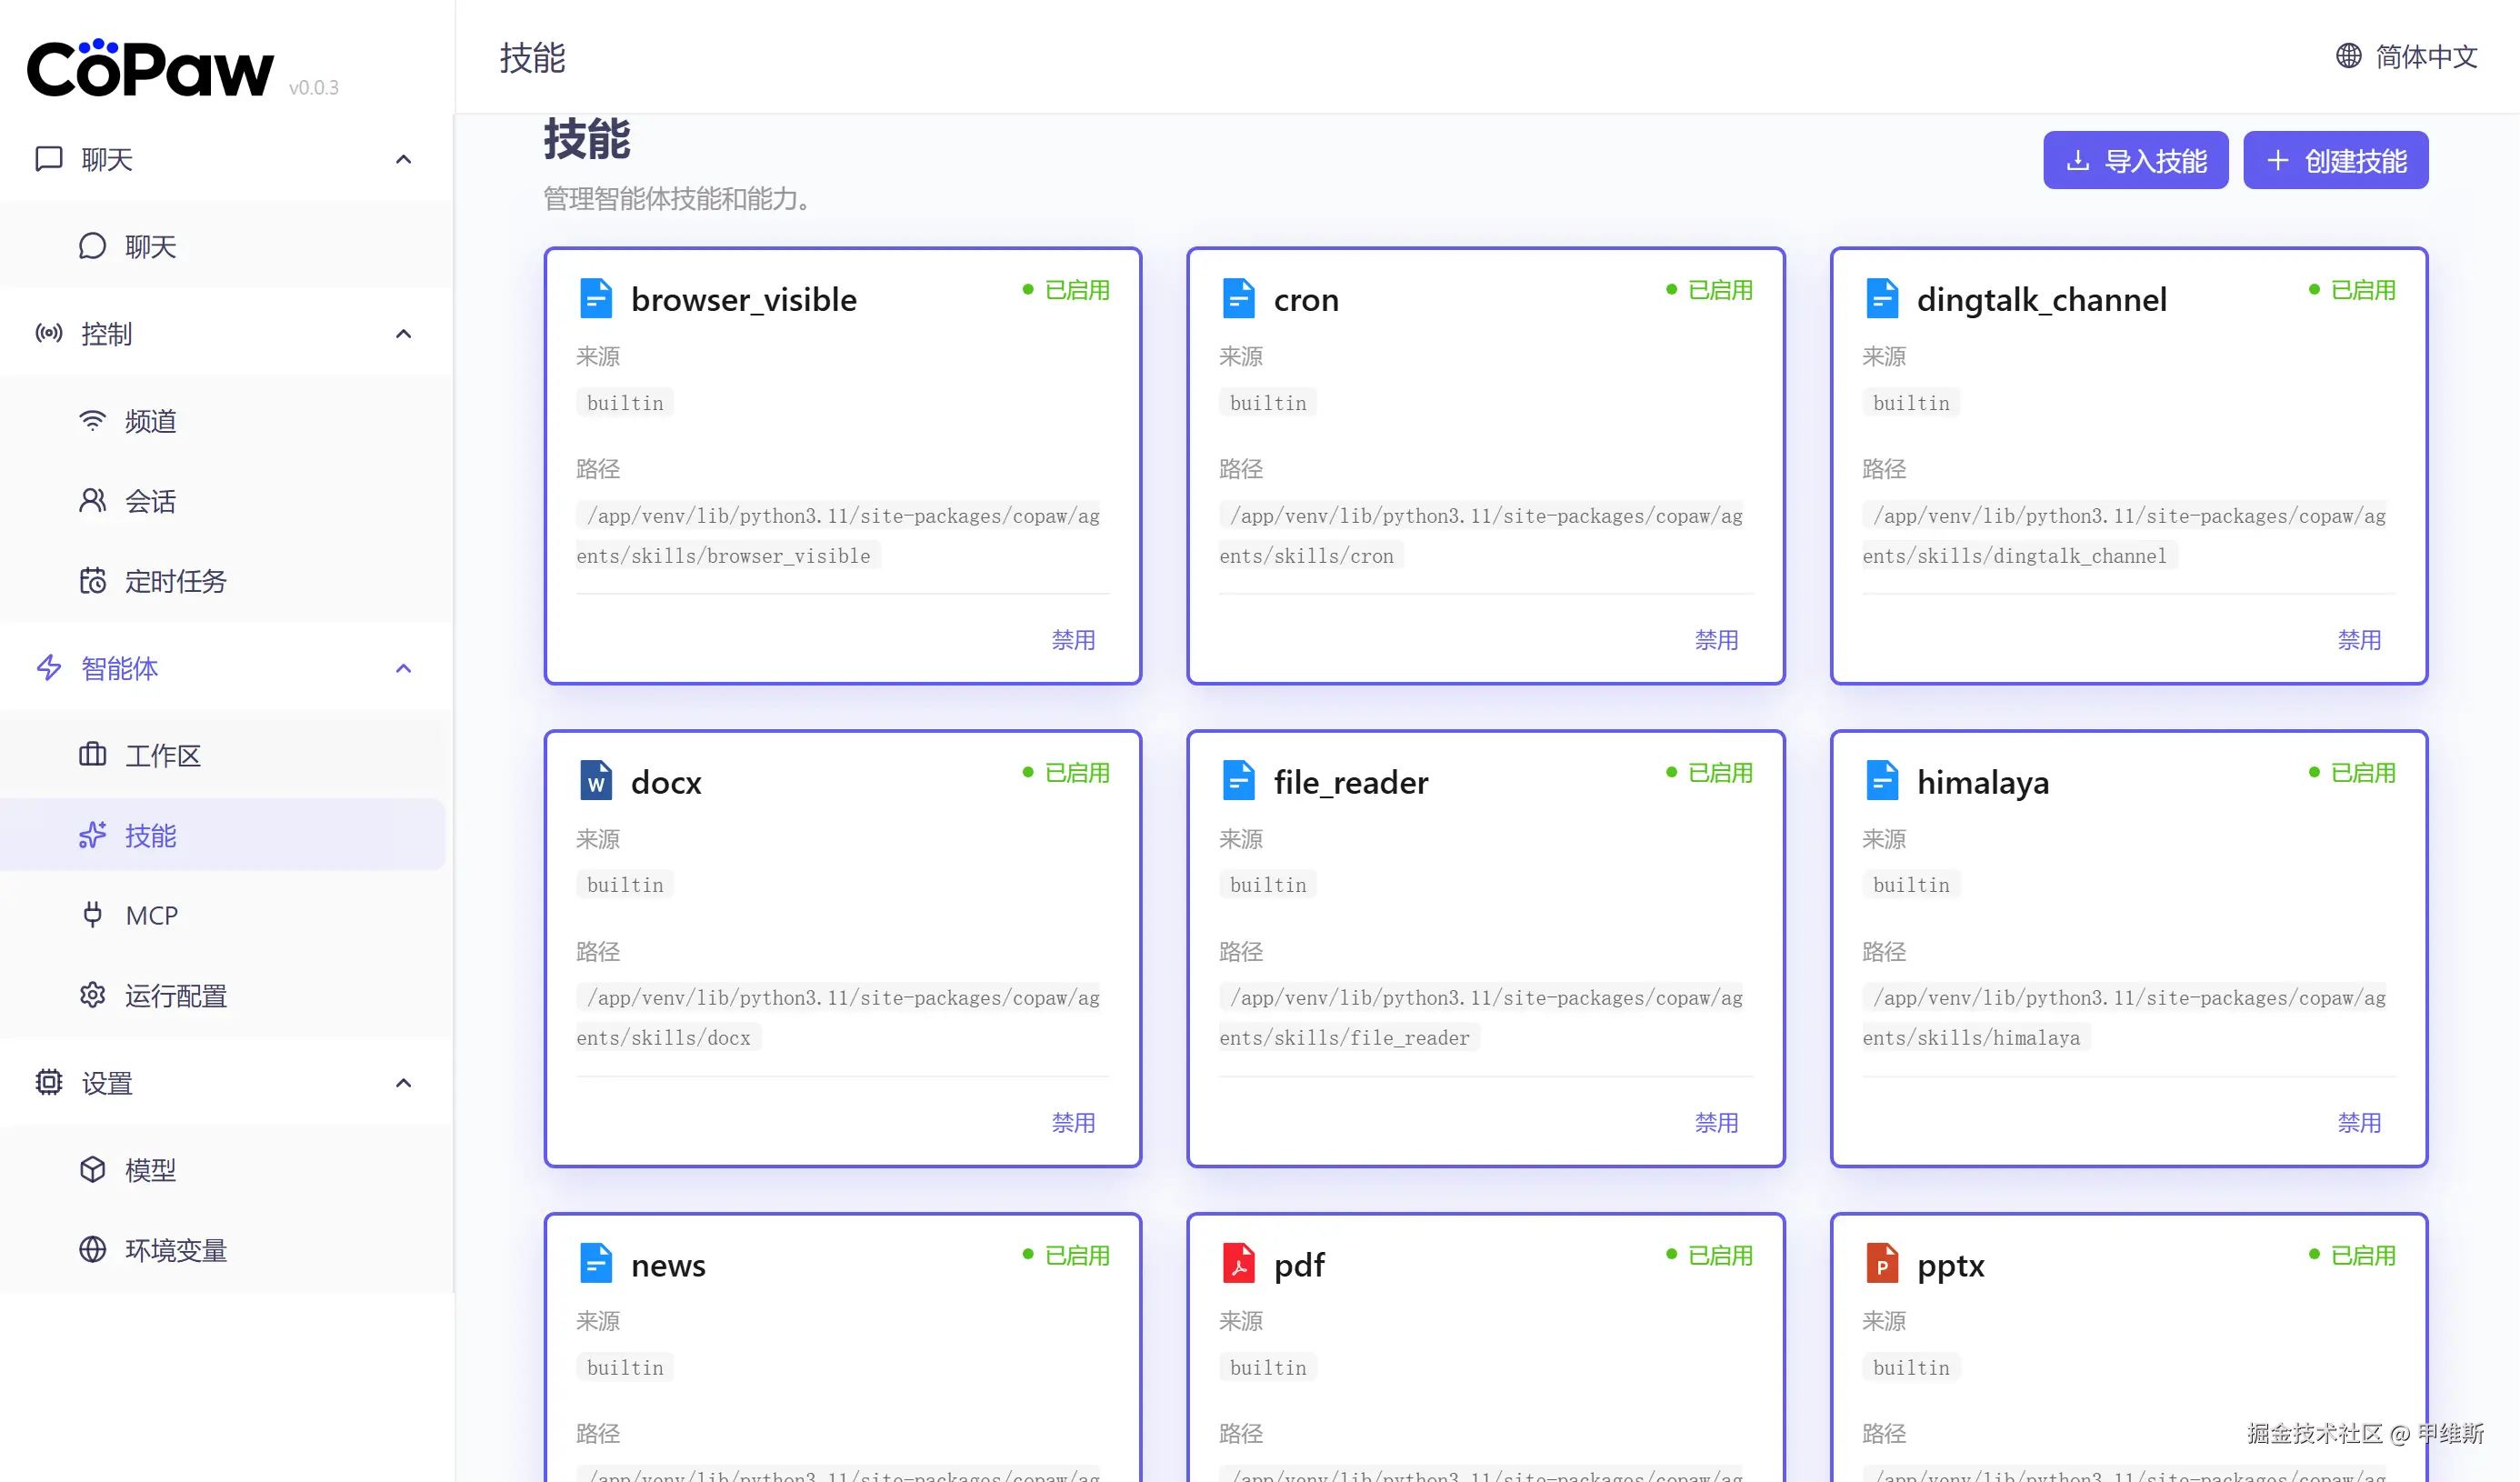Click the 创建技能 button

(x=2335, y=160)
